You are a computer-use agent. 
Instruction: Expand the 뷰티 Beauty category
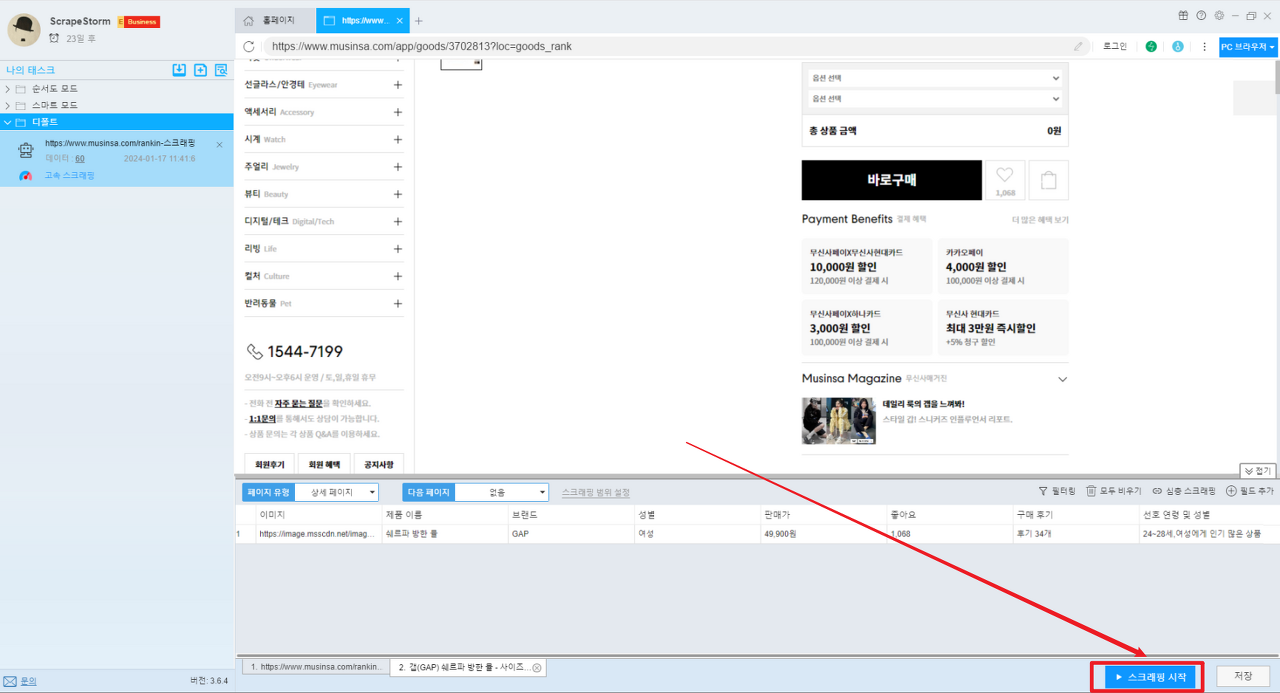(x=398, y=194)
